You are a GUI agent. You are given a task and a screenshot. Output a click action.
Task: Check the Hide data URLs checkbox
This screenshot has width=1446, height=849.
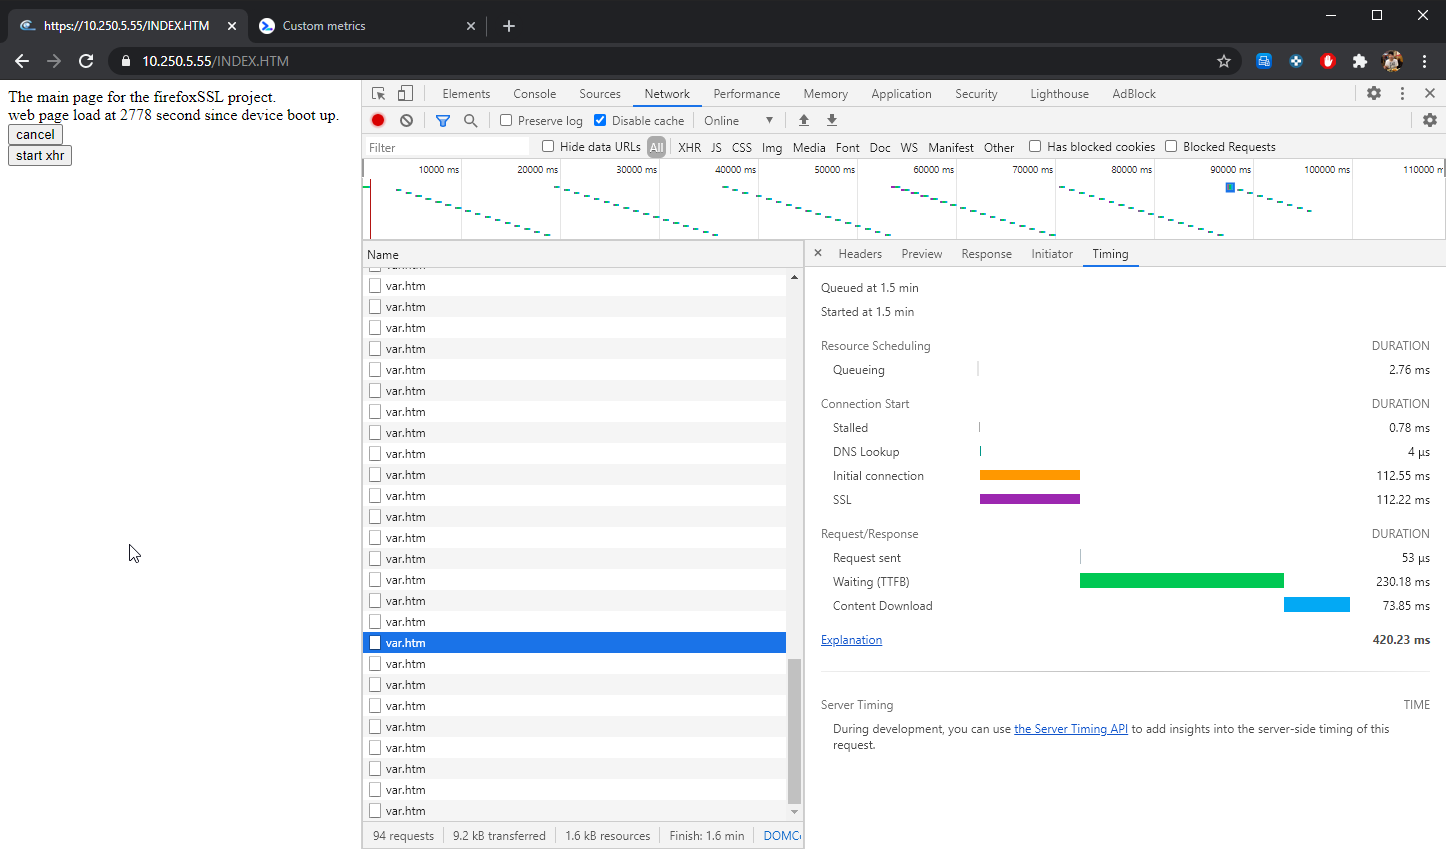point(548,146)
